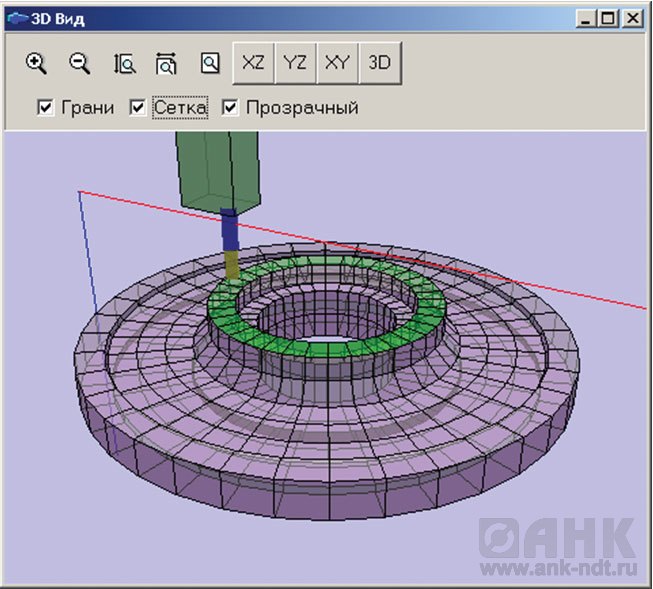Switch to the XY plane view
This screenshot has height=589, width=653.
[337, 62]
